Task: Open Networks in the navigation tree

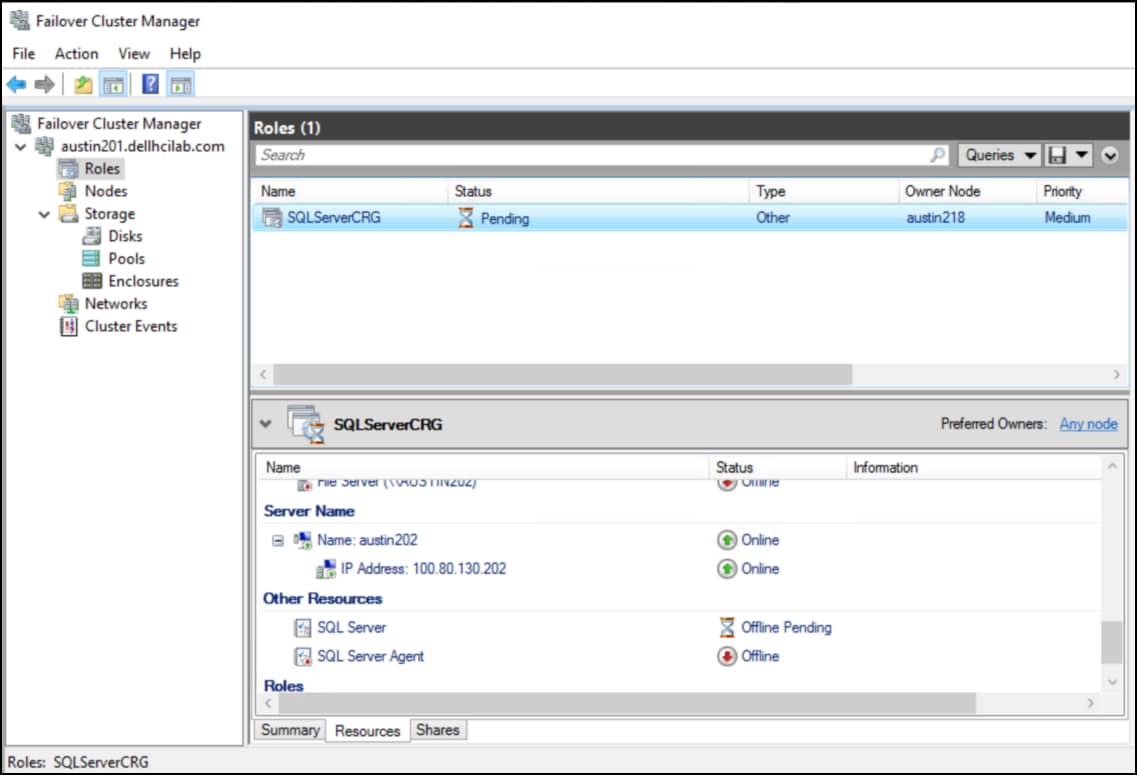Action: point(116,304)
